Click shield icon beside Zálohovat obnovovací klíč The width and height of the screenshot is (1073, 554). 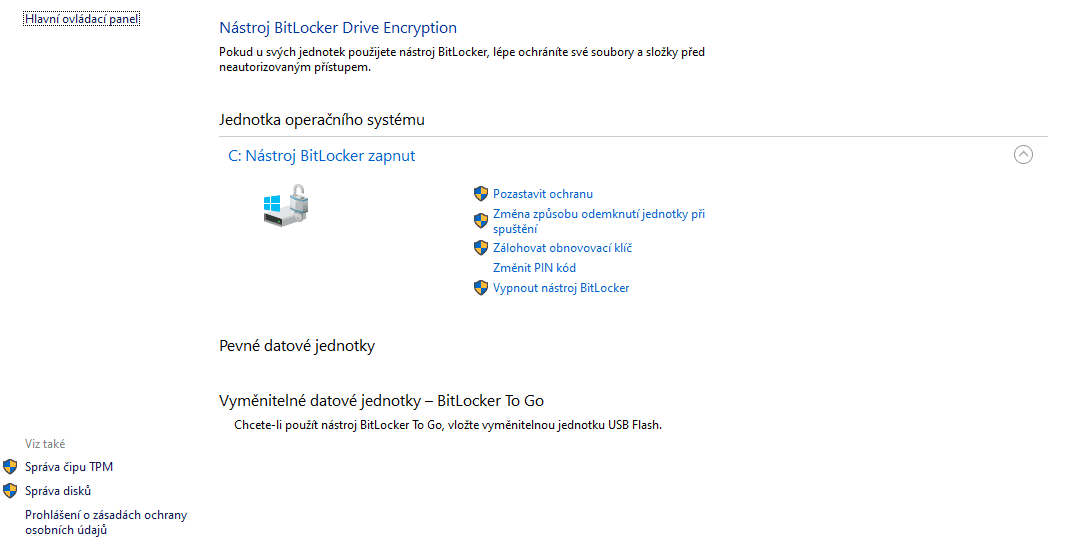[x=481, y=248]
